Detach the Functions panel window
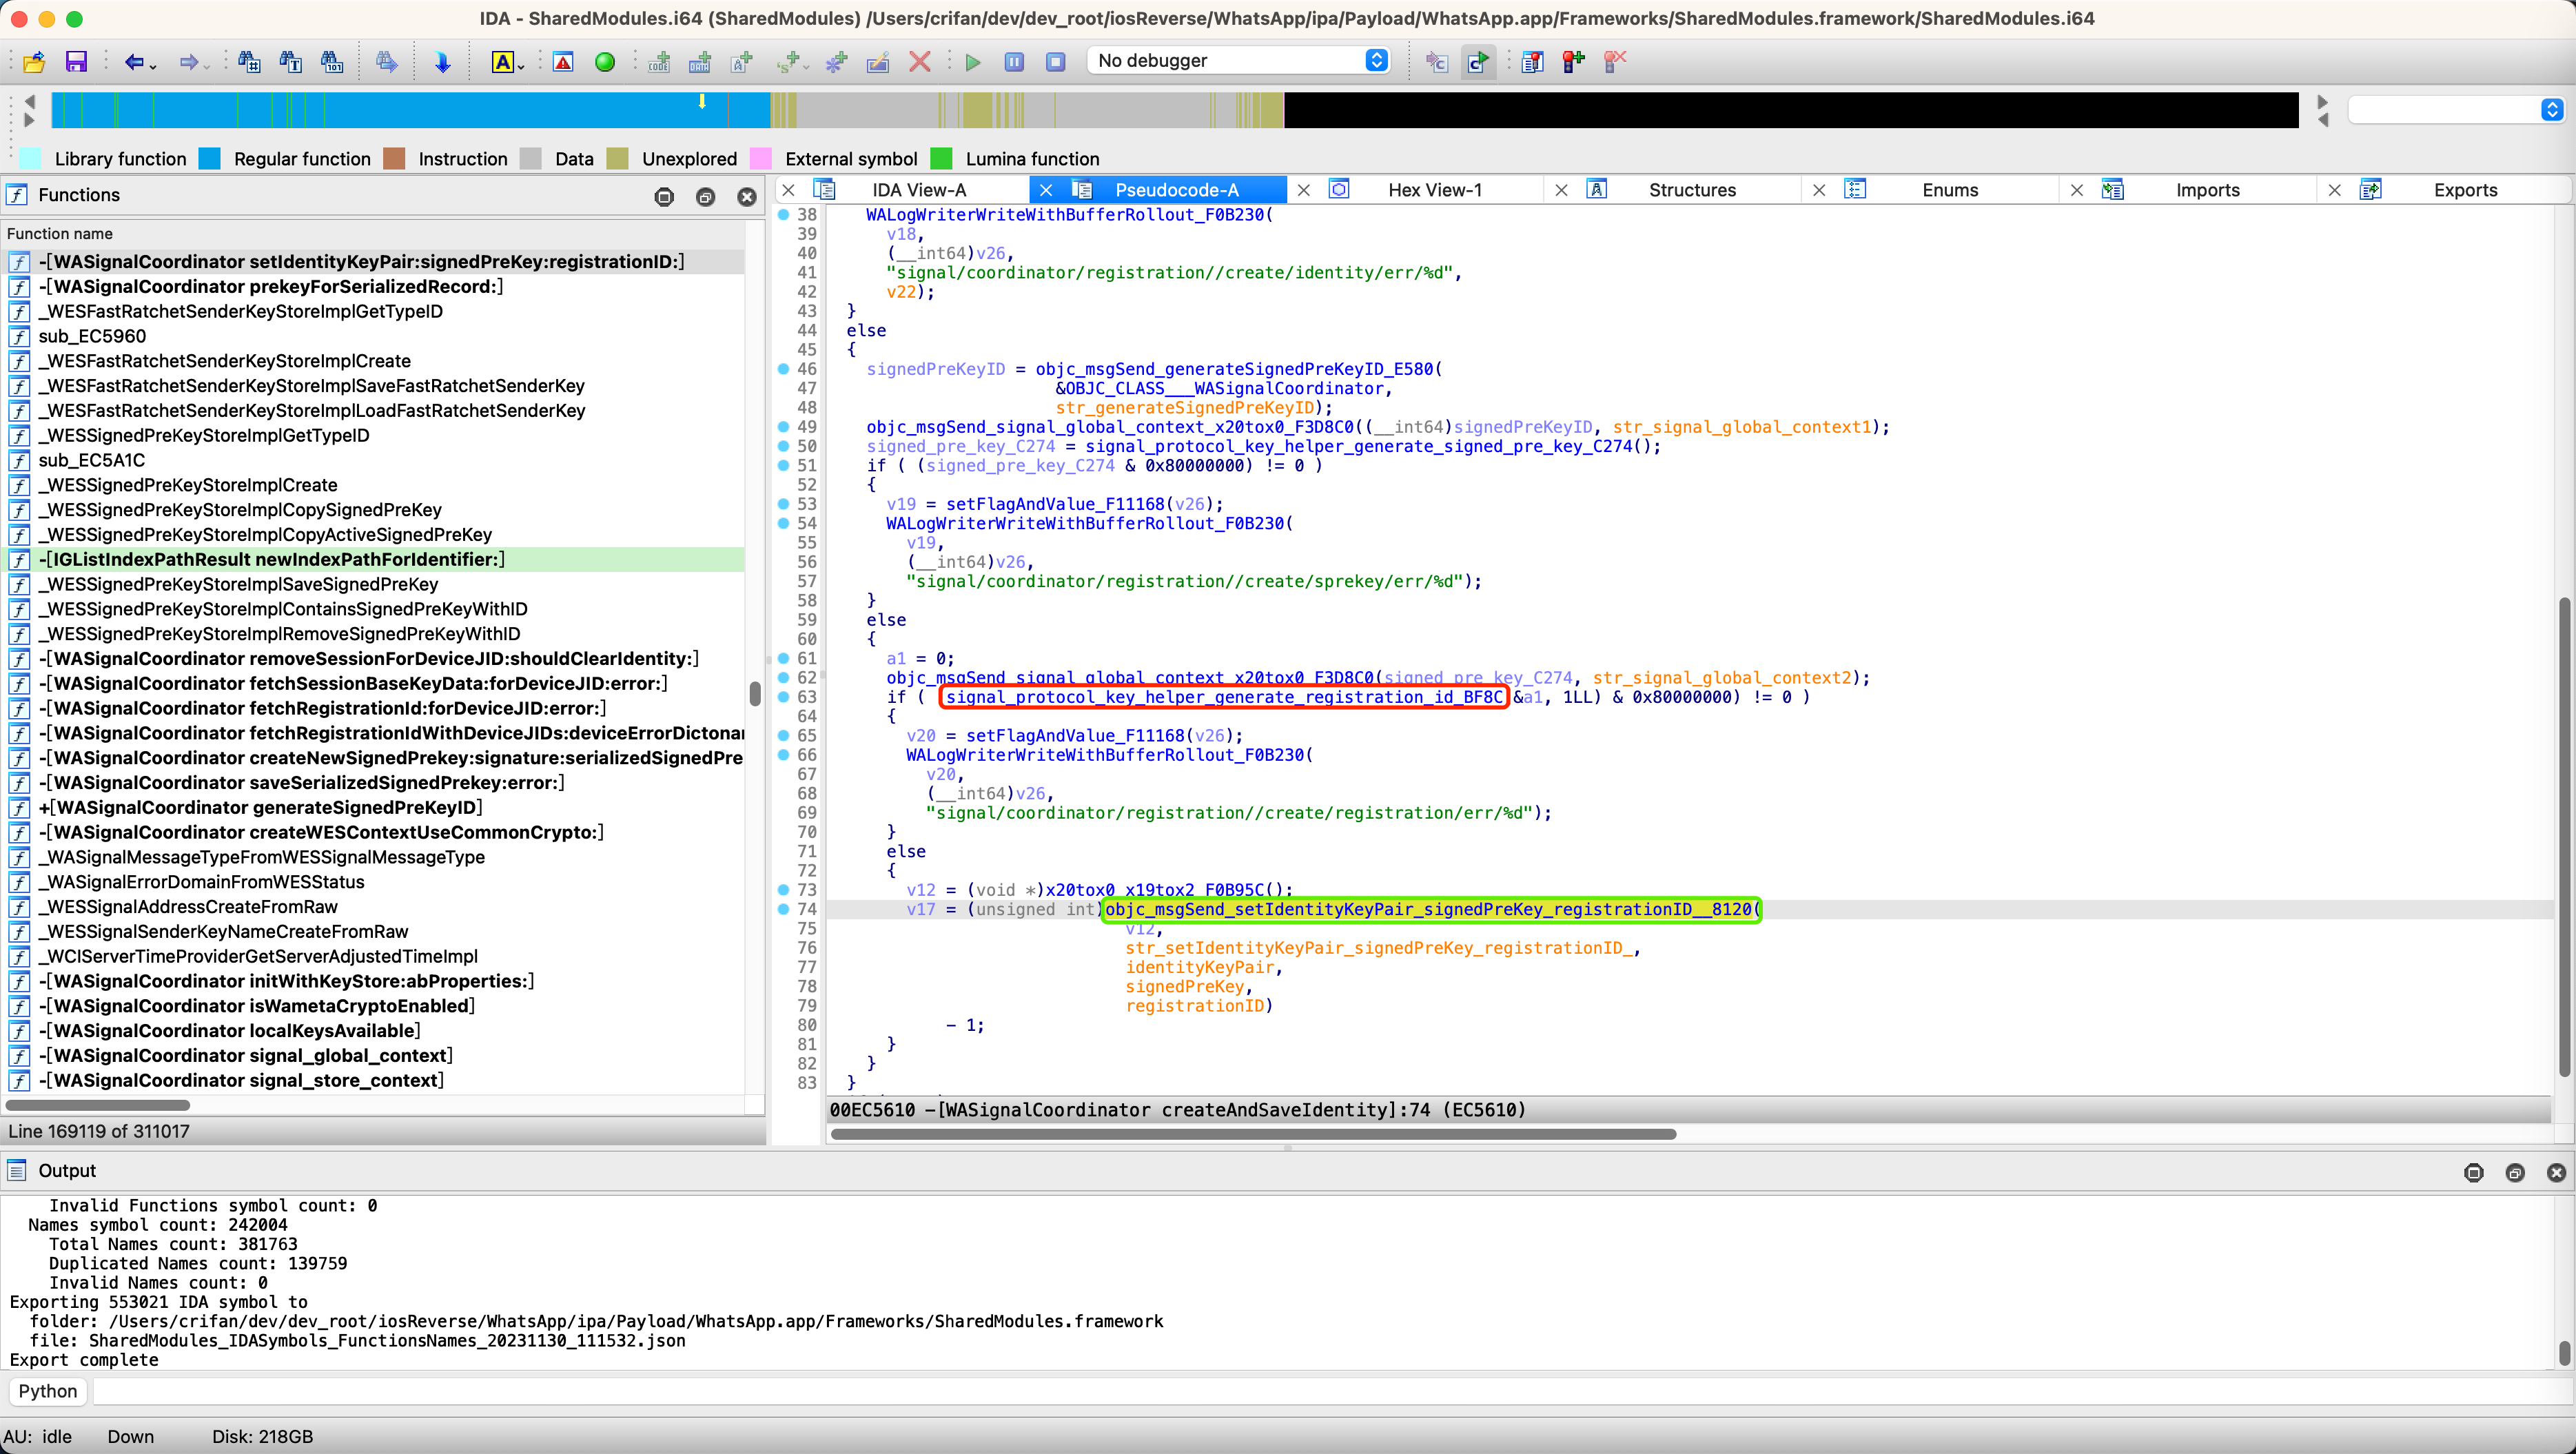The height and width of the screenshot is (1454, 2576). (x=705, y=197)
